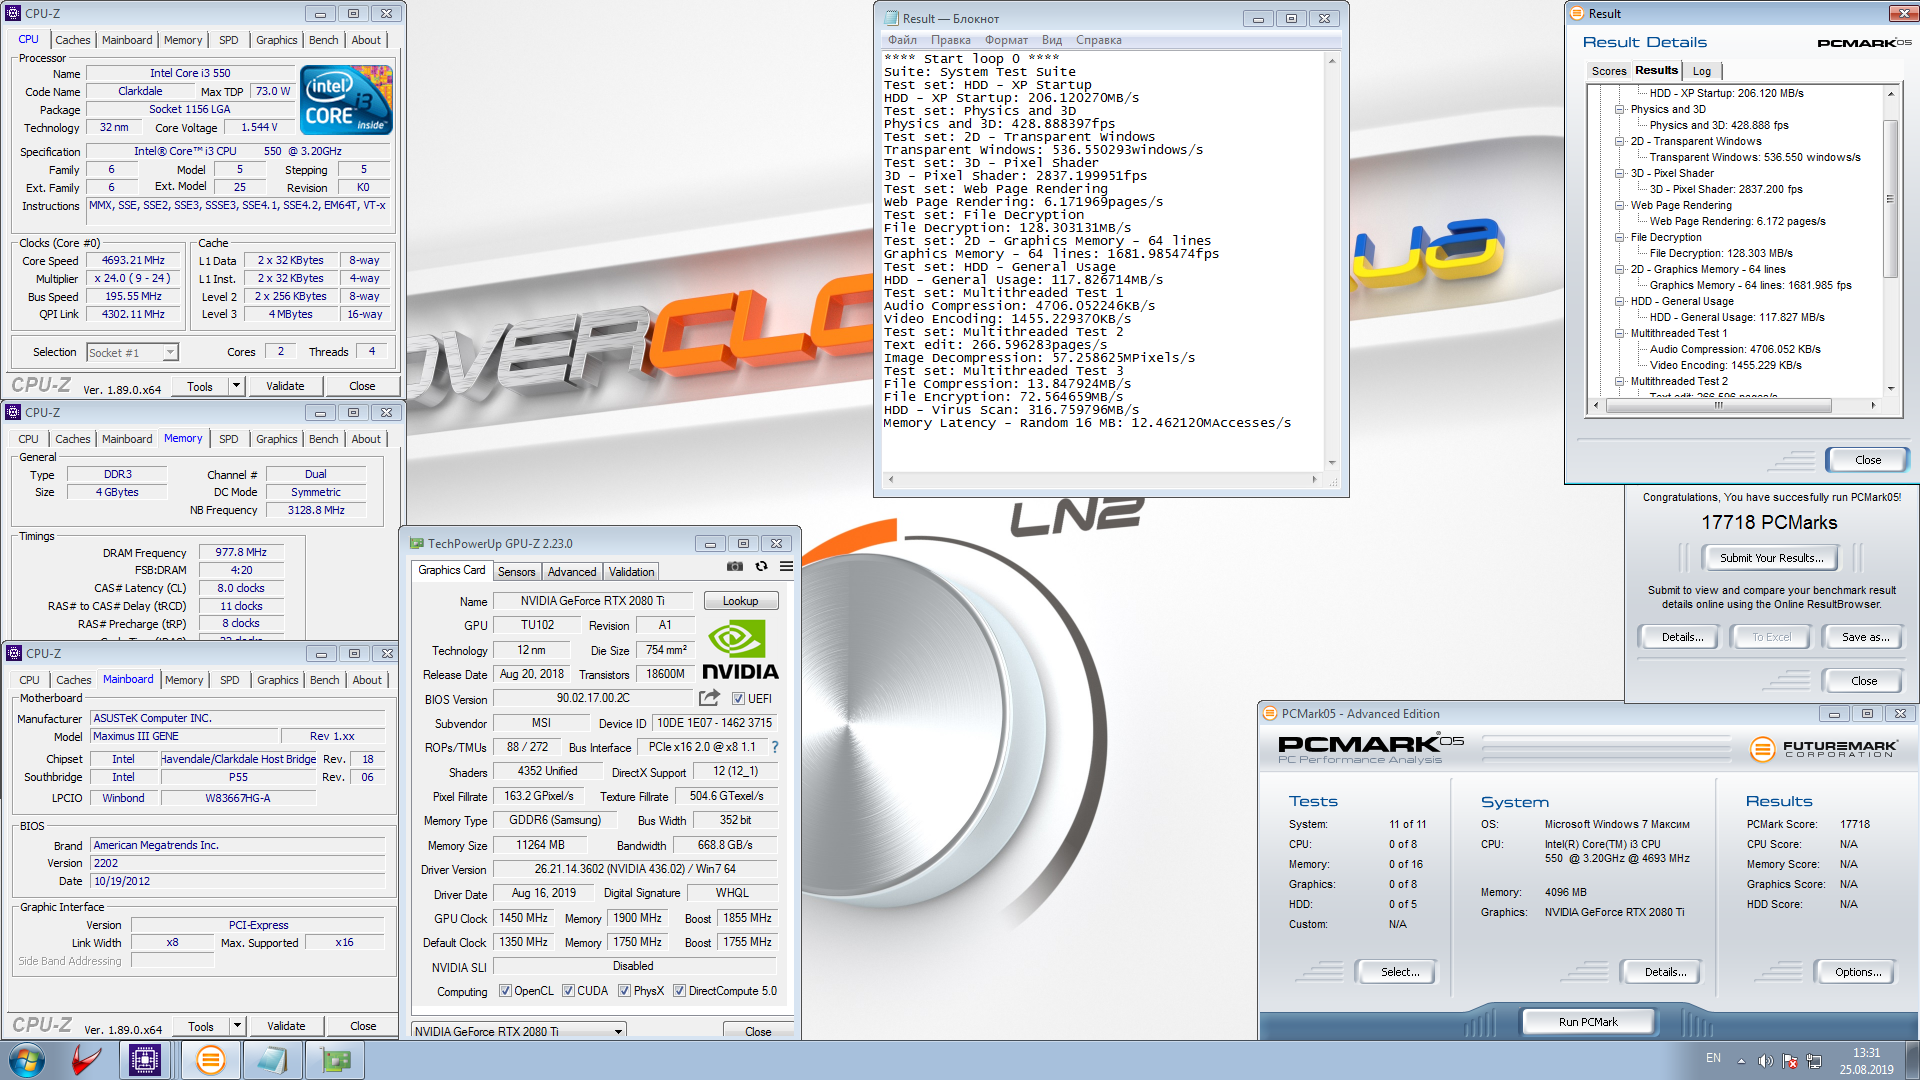Collapse the 2D - Transparent Windows node
The image size is (1920, 1080).
pos(1620,141)
